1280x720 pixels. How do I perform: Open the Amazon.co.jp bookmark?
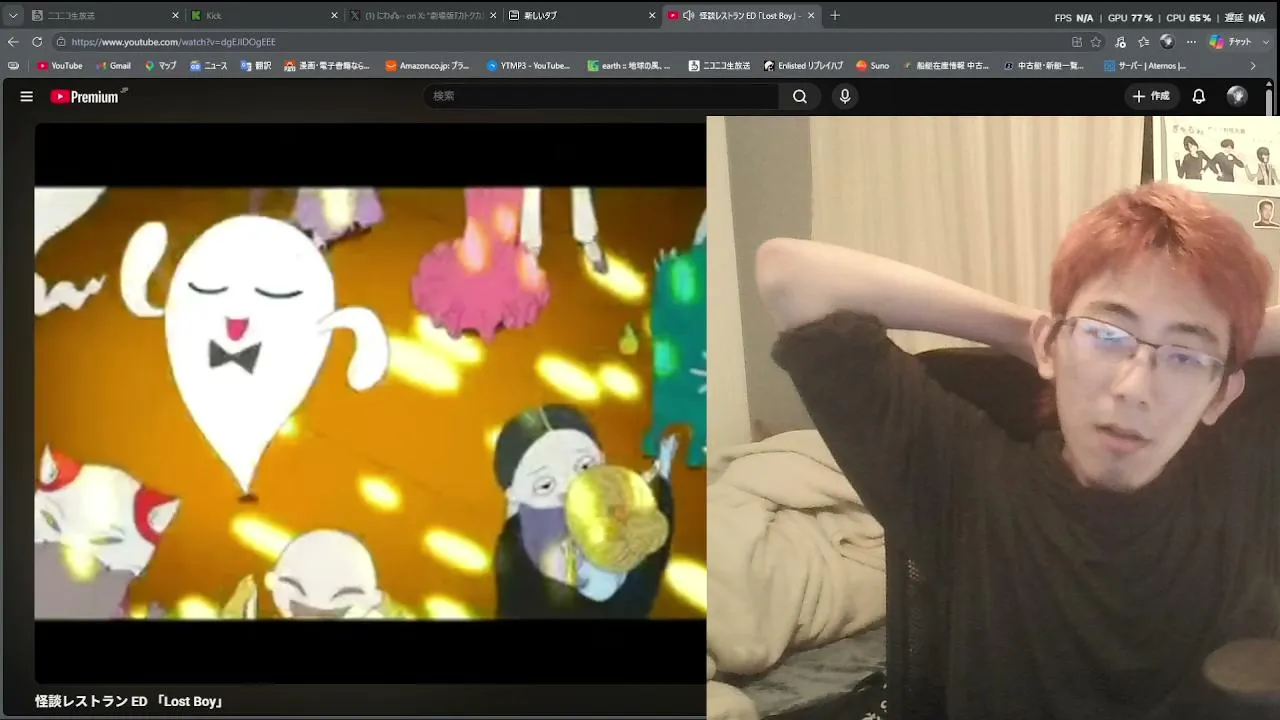[x=428, y=66]
